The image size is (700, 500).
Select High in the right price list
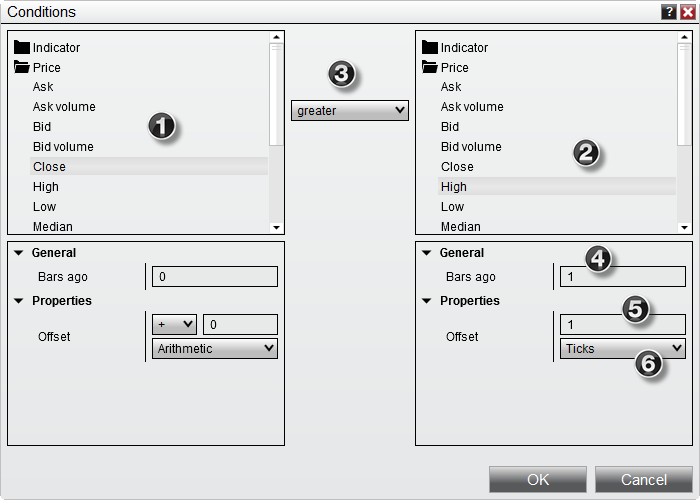pos(454,187)
